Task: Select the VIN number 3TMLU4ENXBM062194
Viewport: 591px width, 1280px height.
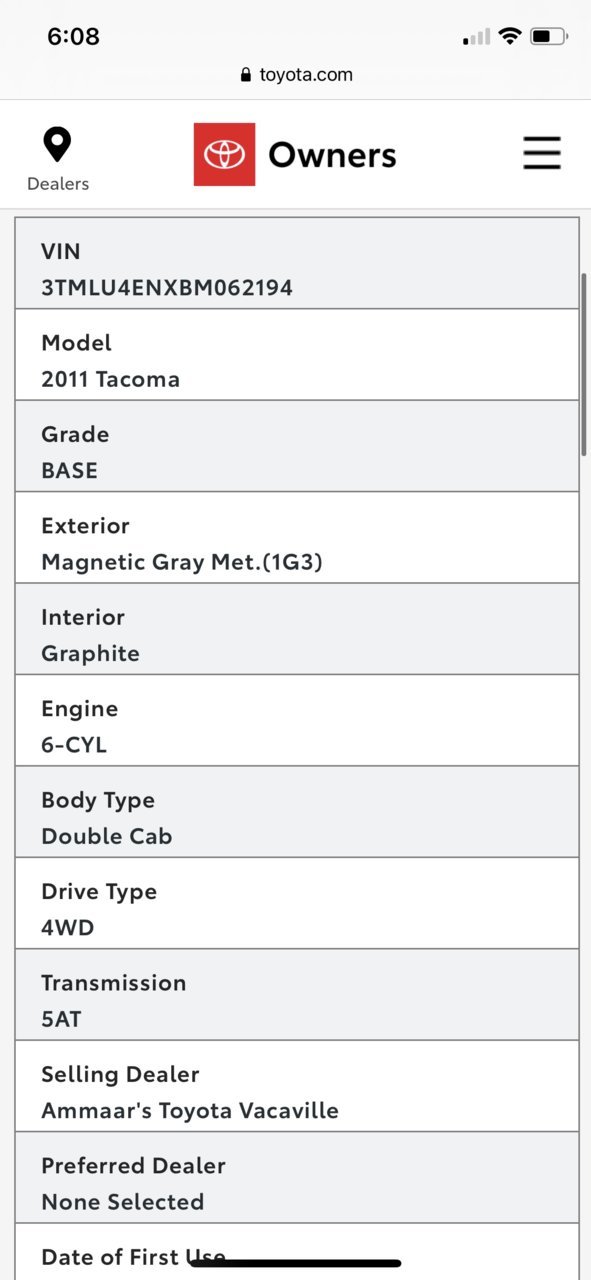Action: coord(167,288)
